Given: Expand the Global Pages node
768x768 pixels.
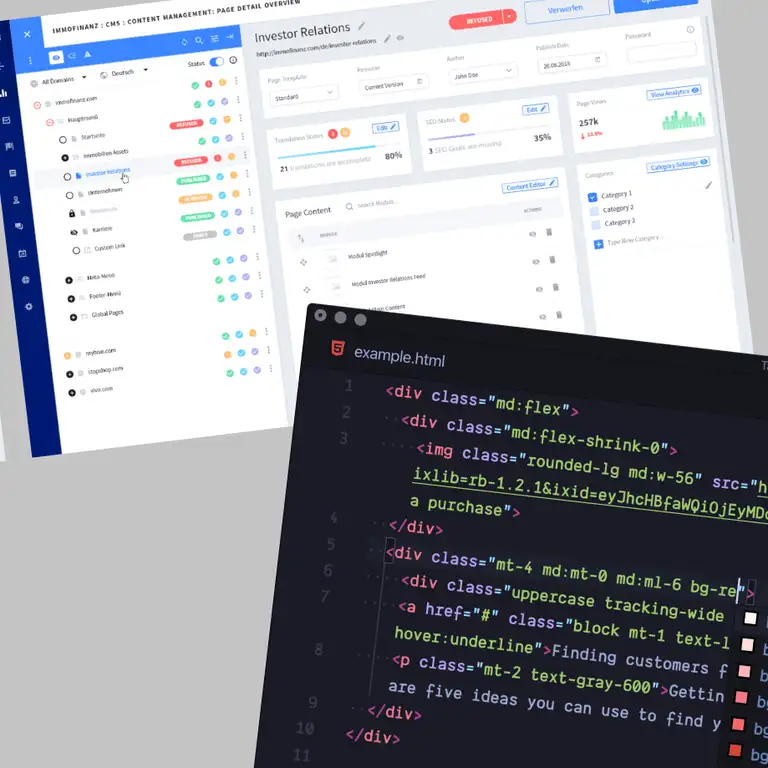Looking at the screenshot, I should pyautogui.click(x=73, y=317).
